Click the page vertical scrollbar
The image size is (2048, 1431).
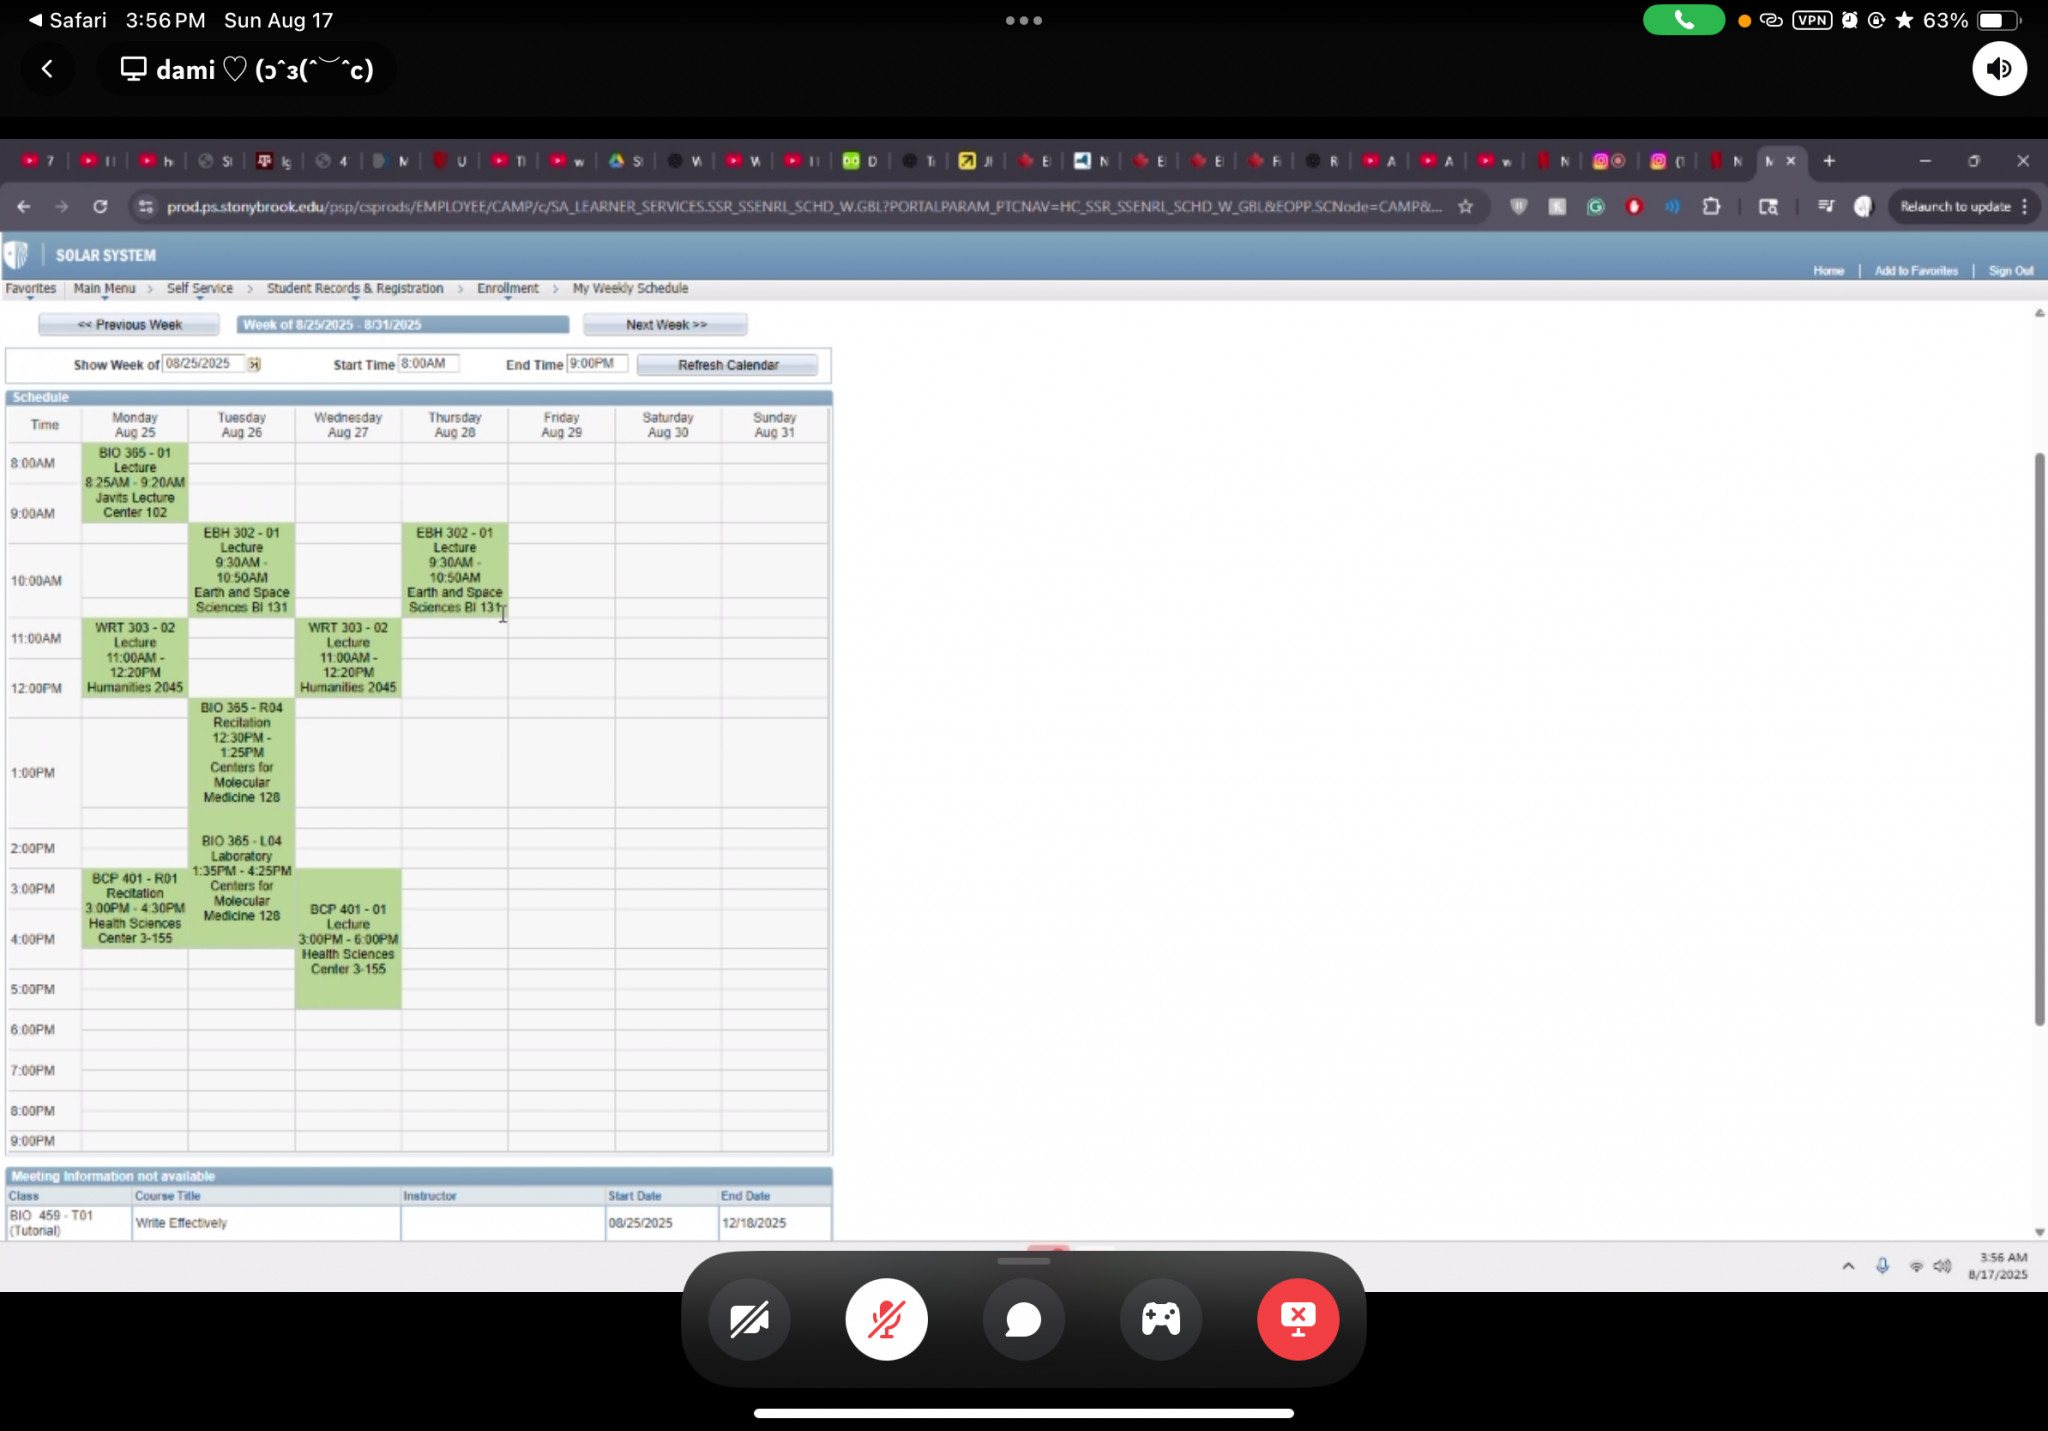pos(2039,740)
